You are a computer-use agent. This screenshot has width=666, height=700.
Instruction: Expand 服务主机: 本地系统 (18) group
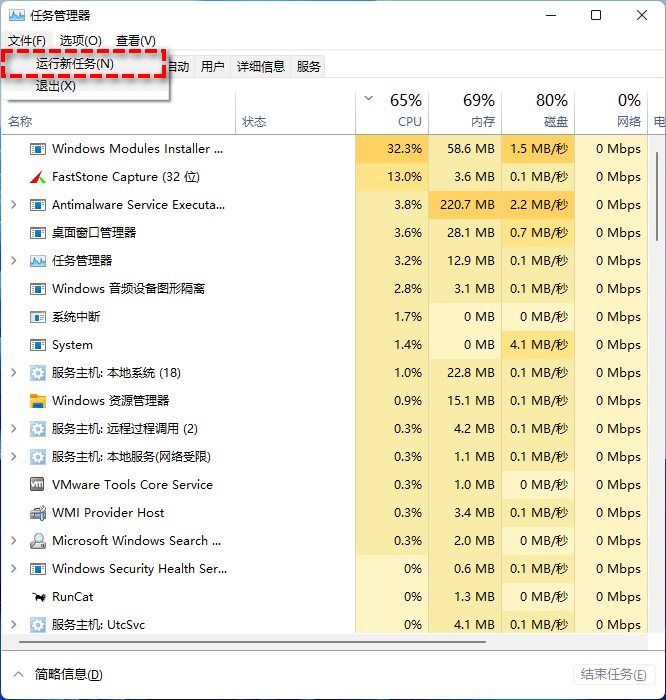(13, 373)
